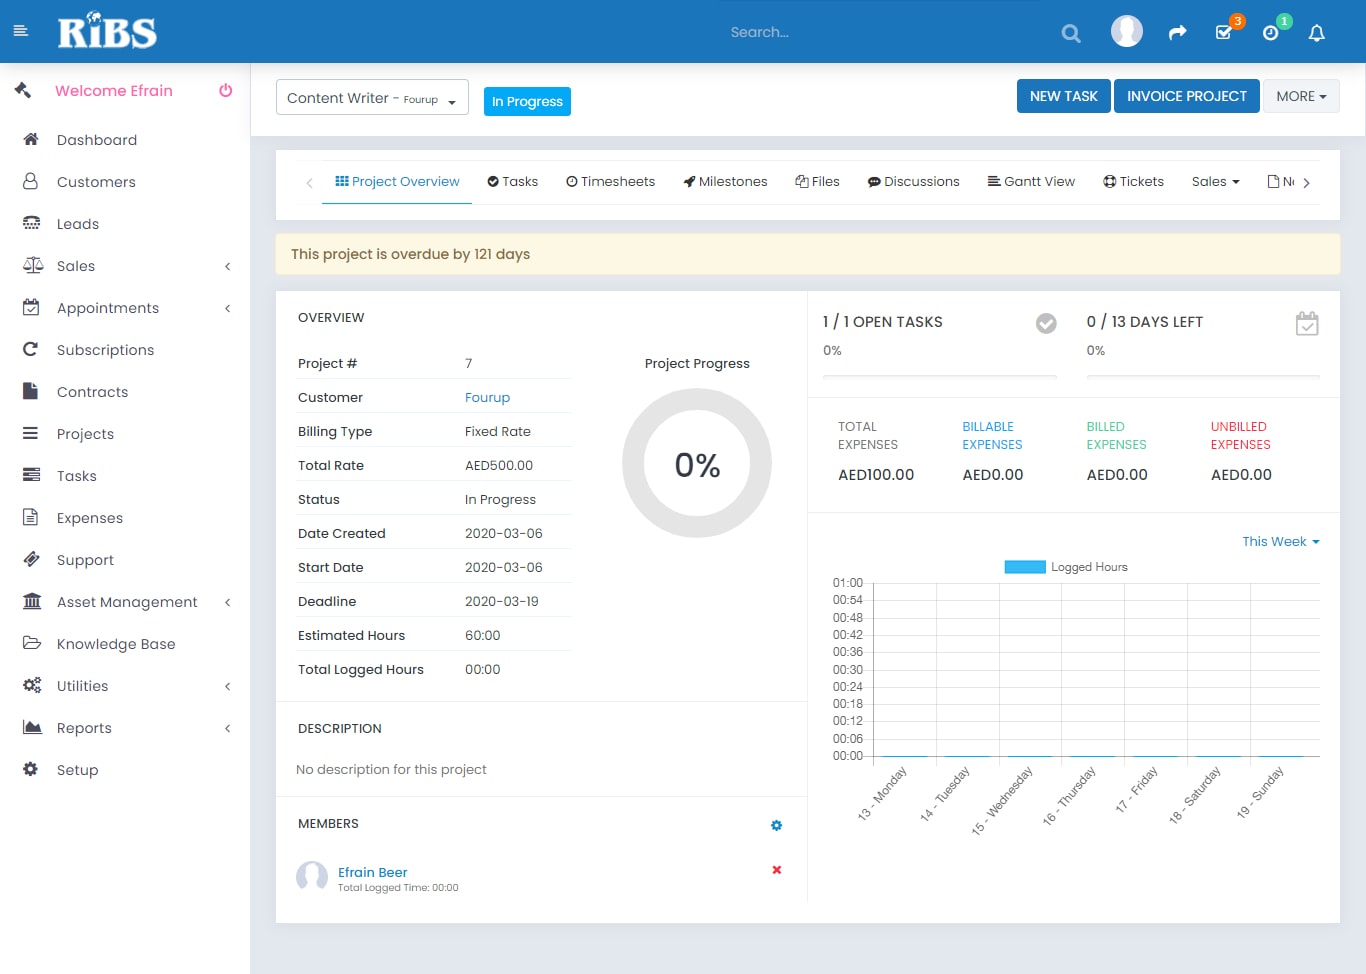The image size is (1366, 974).
Task: Click the open tasks checkmark circle
Action: [x=1045, y=323]
